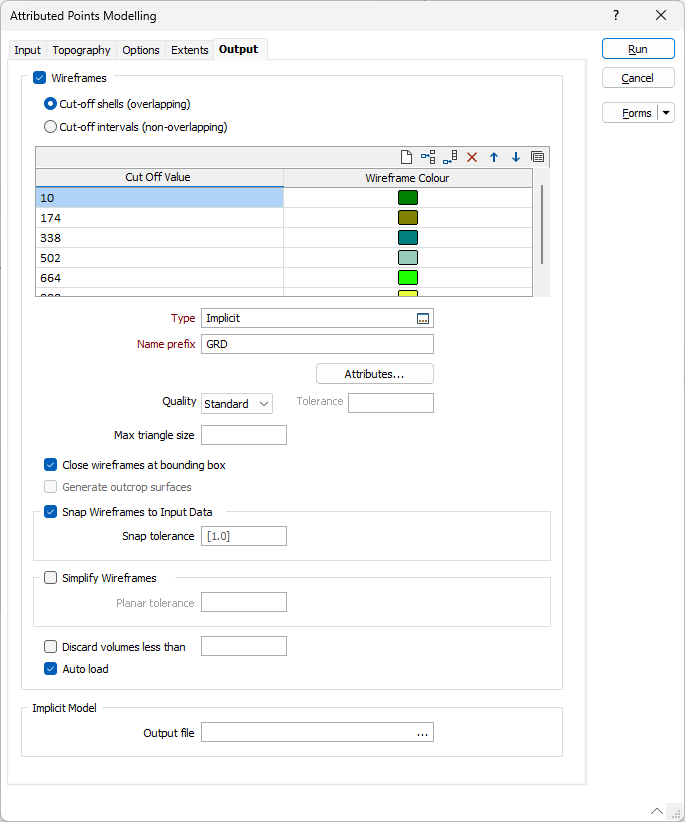The height and width of the screenshot is (822, 685).
Task: Uncheck the Wireframes checkbox
Action: click(40, 77)
